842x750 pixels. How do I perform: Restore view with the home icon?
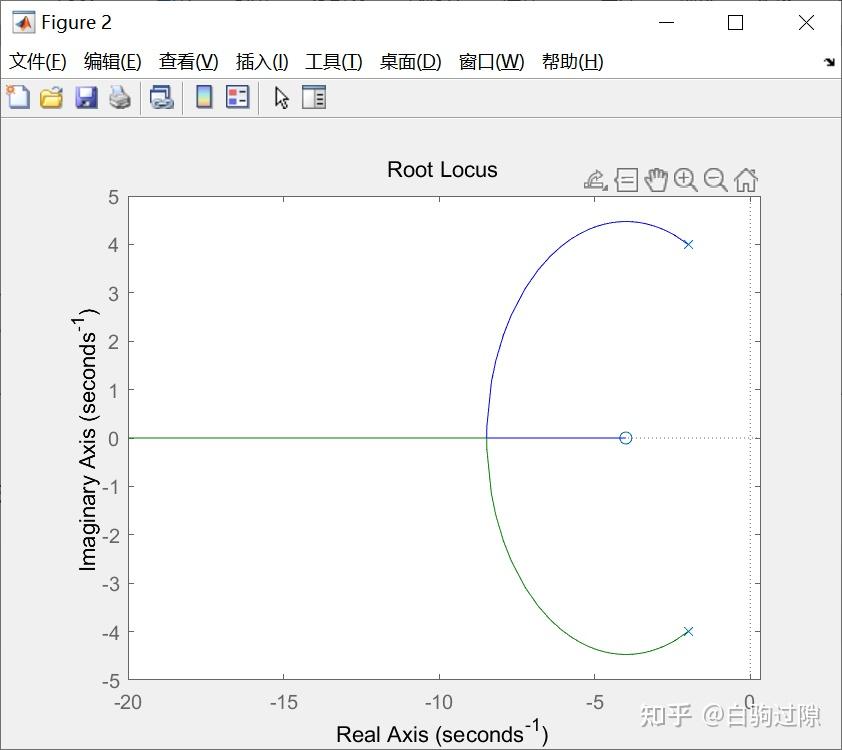click(746, 180)
